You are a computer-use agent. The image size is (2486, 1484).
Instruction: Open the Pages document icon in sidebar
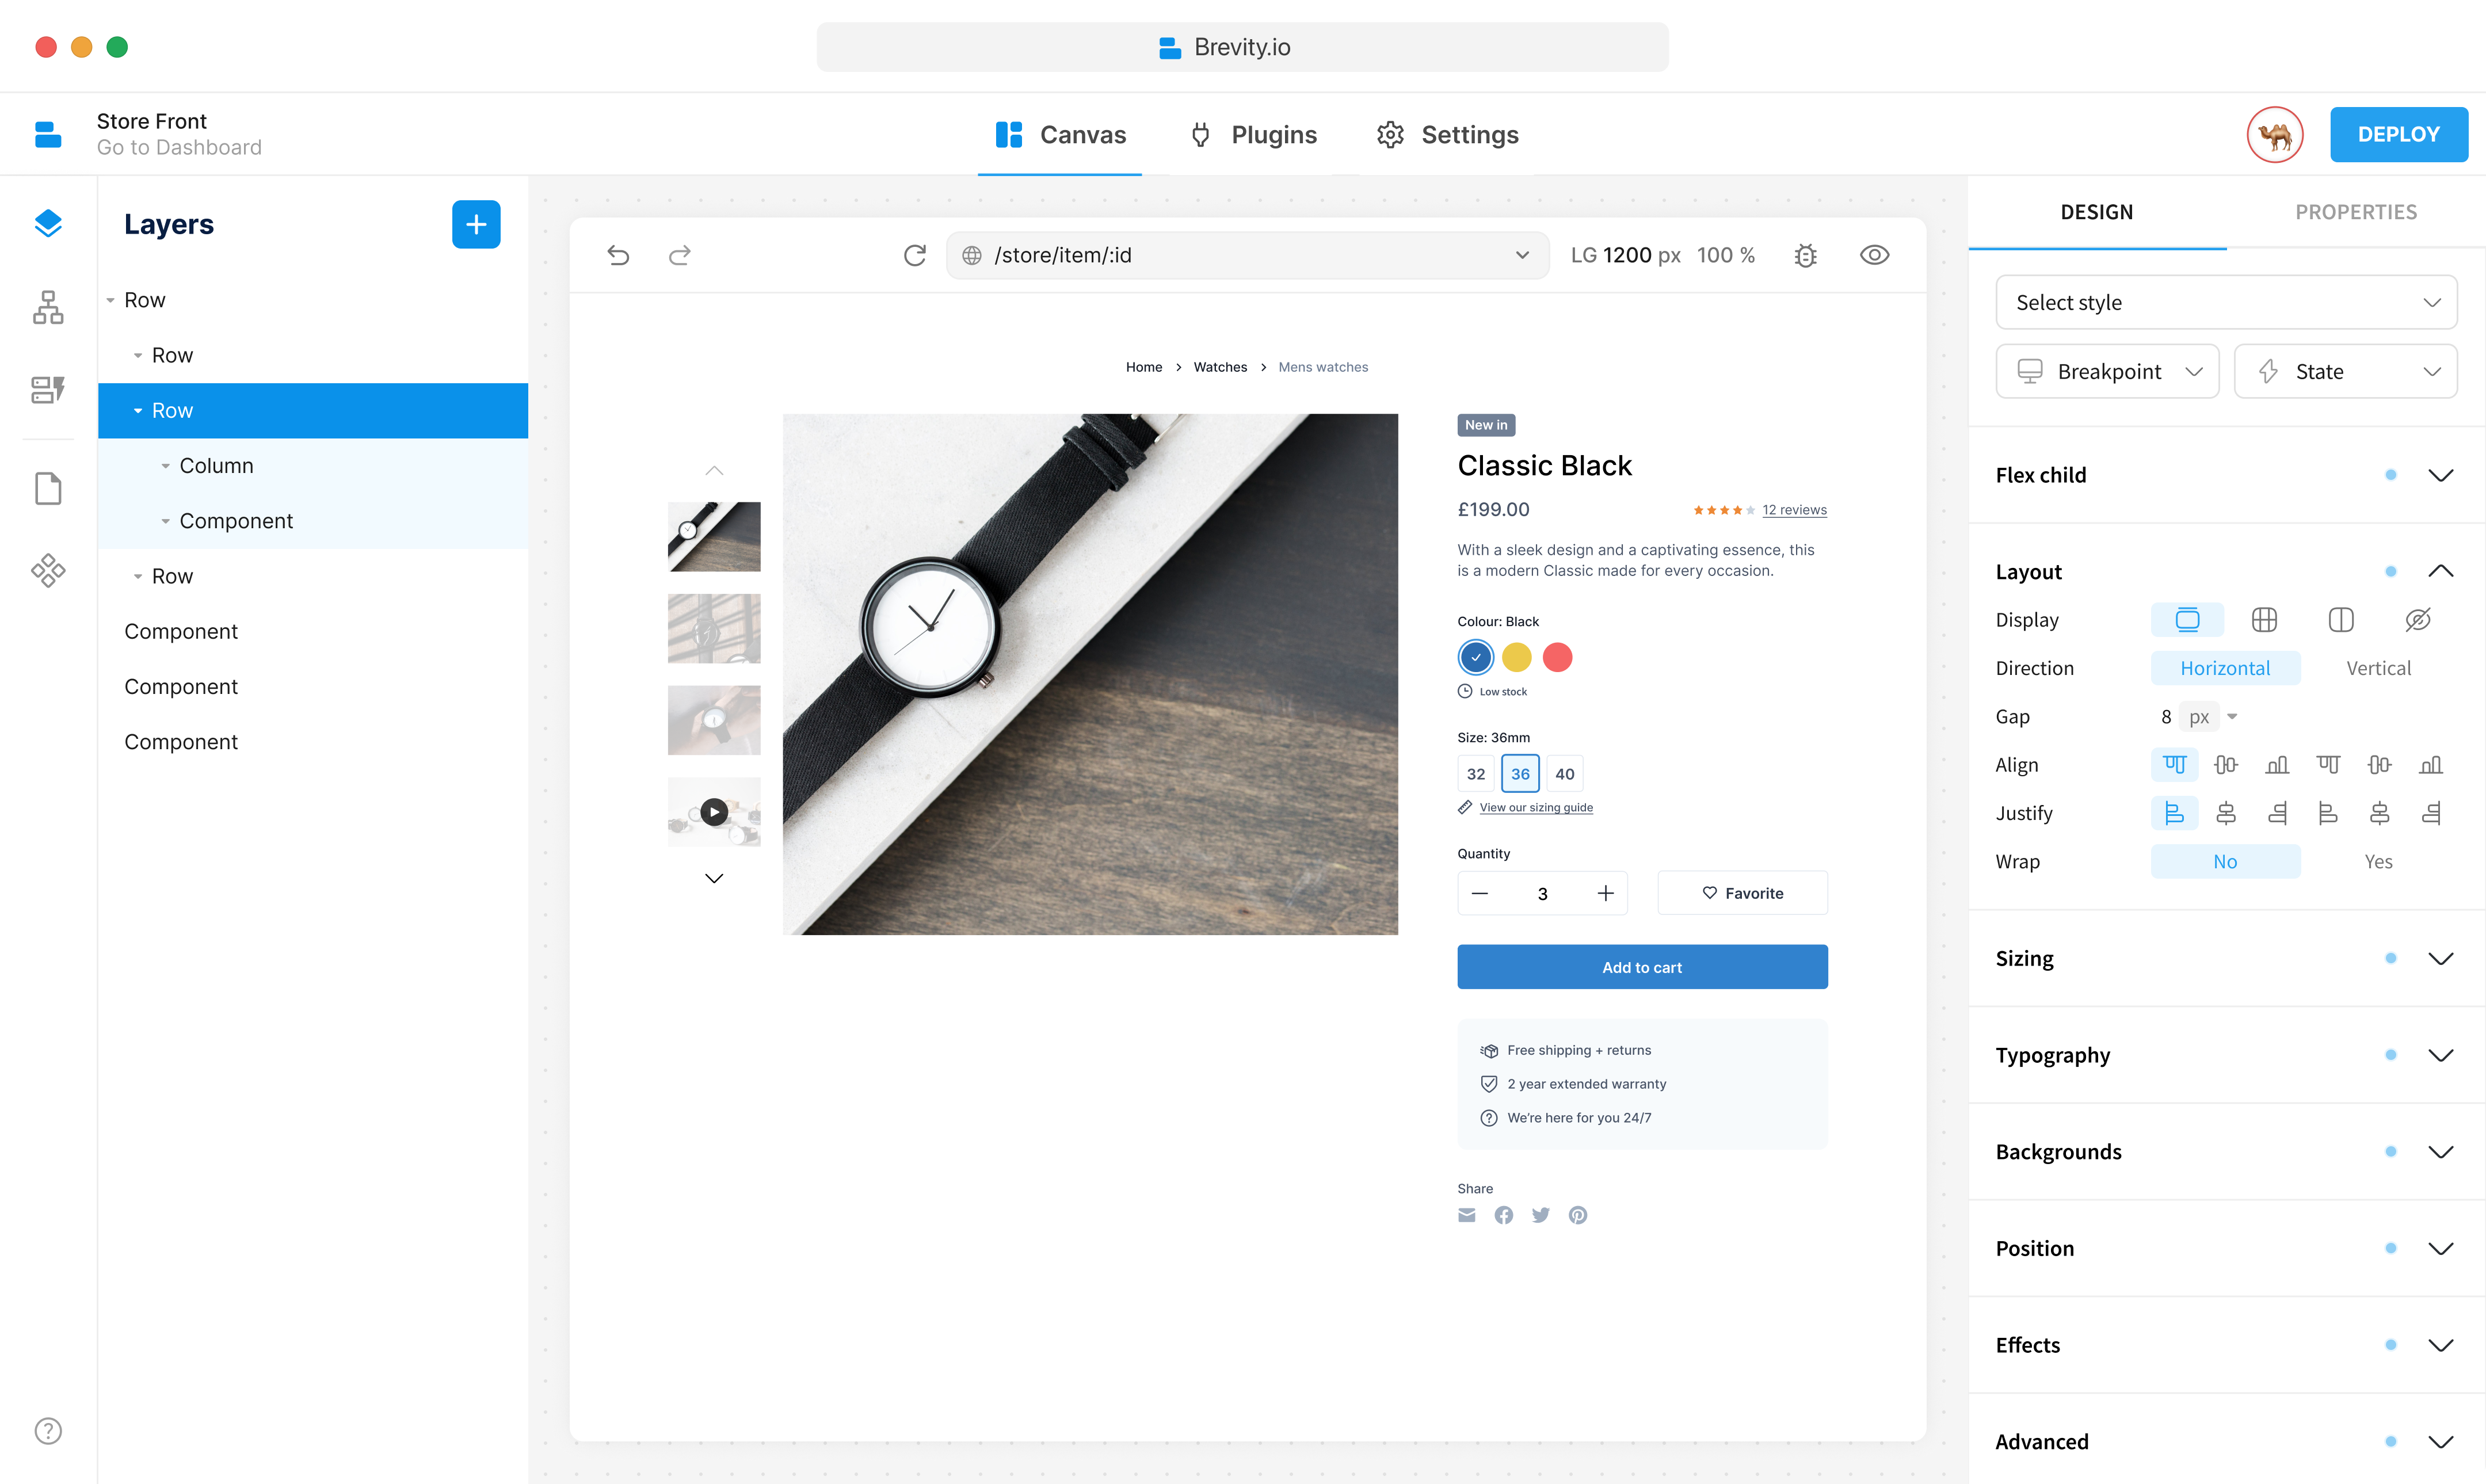click(x=48, y=489)
